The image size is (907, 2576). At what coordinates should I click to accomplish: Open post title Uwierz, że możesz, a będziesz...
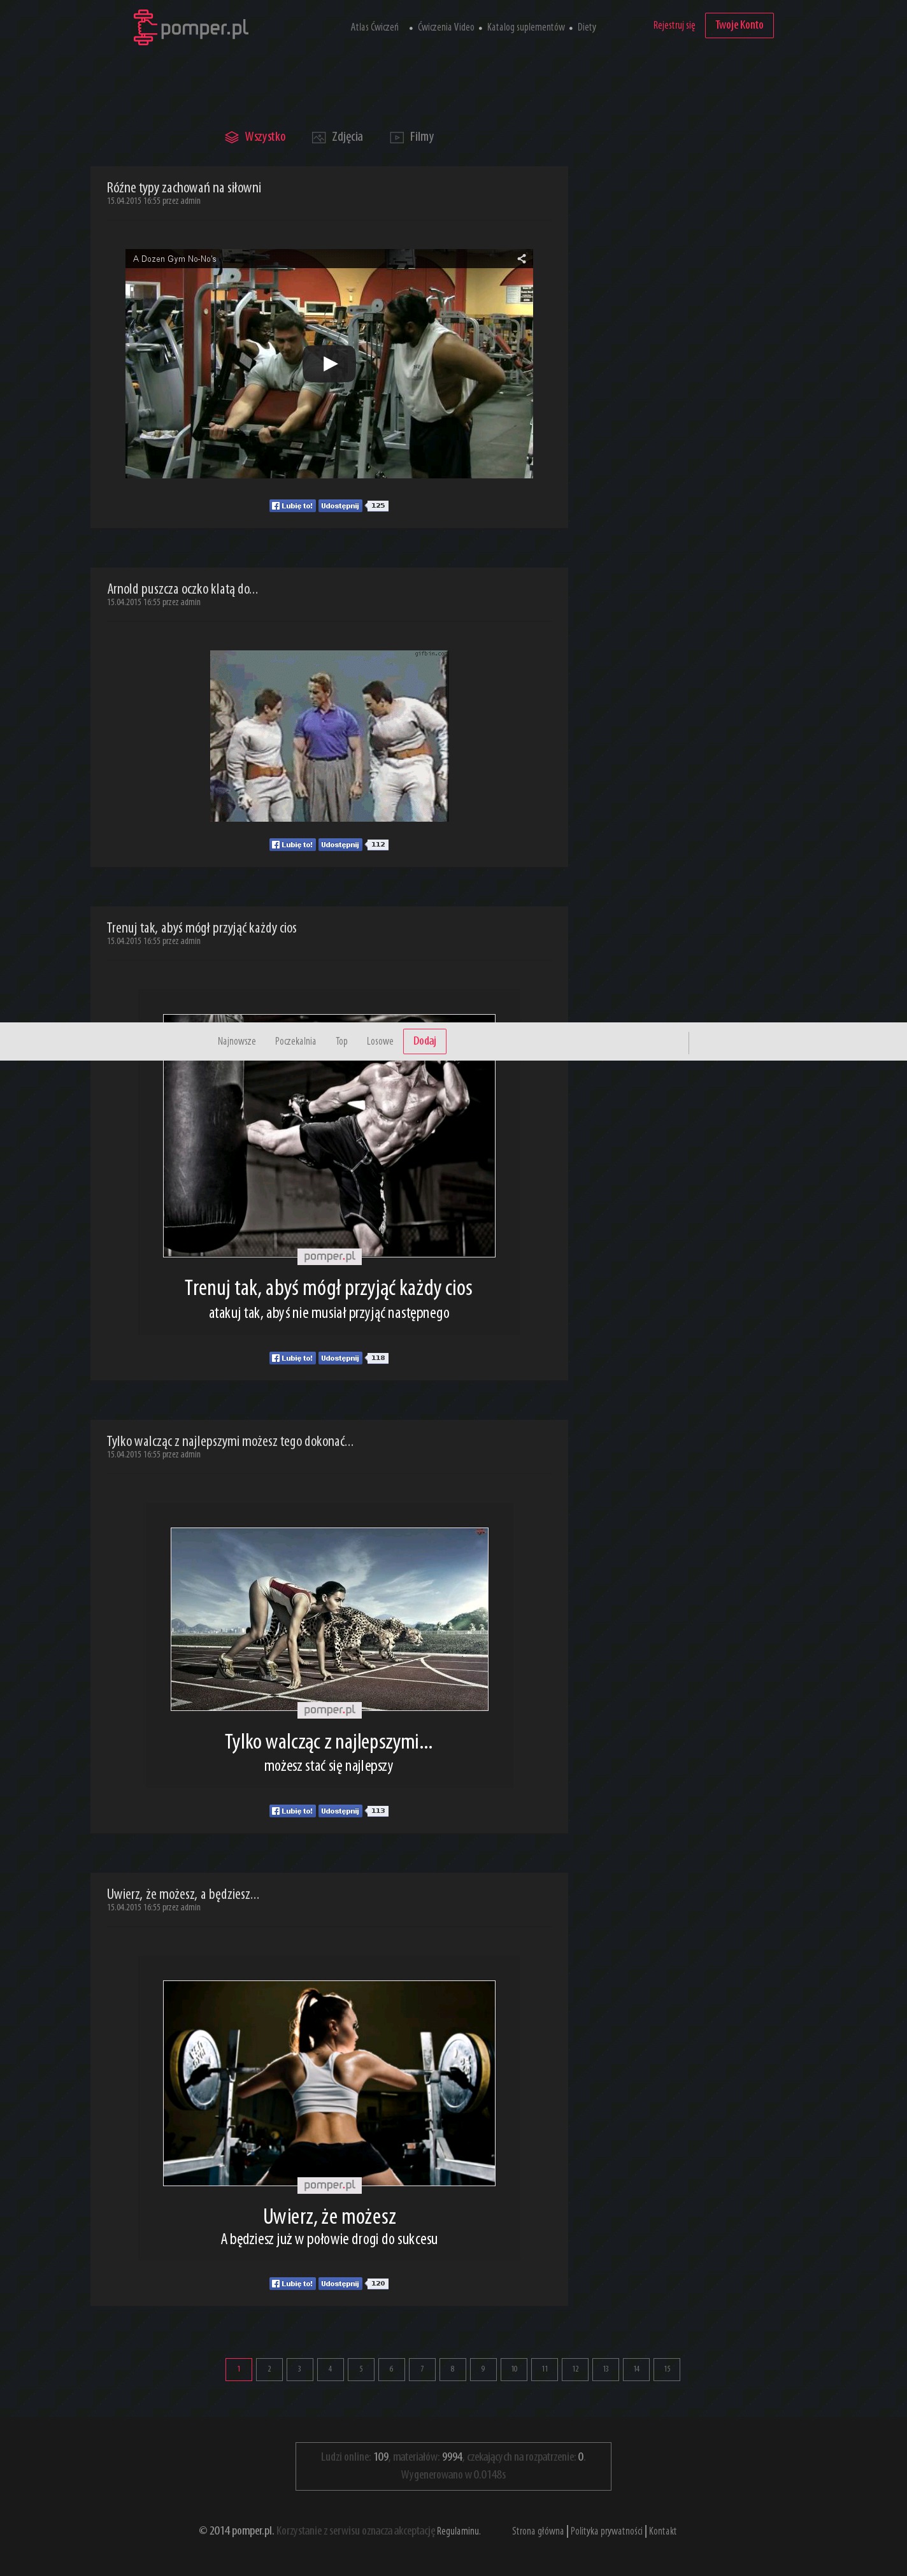click(183, 1894)
